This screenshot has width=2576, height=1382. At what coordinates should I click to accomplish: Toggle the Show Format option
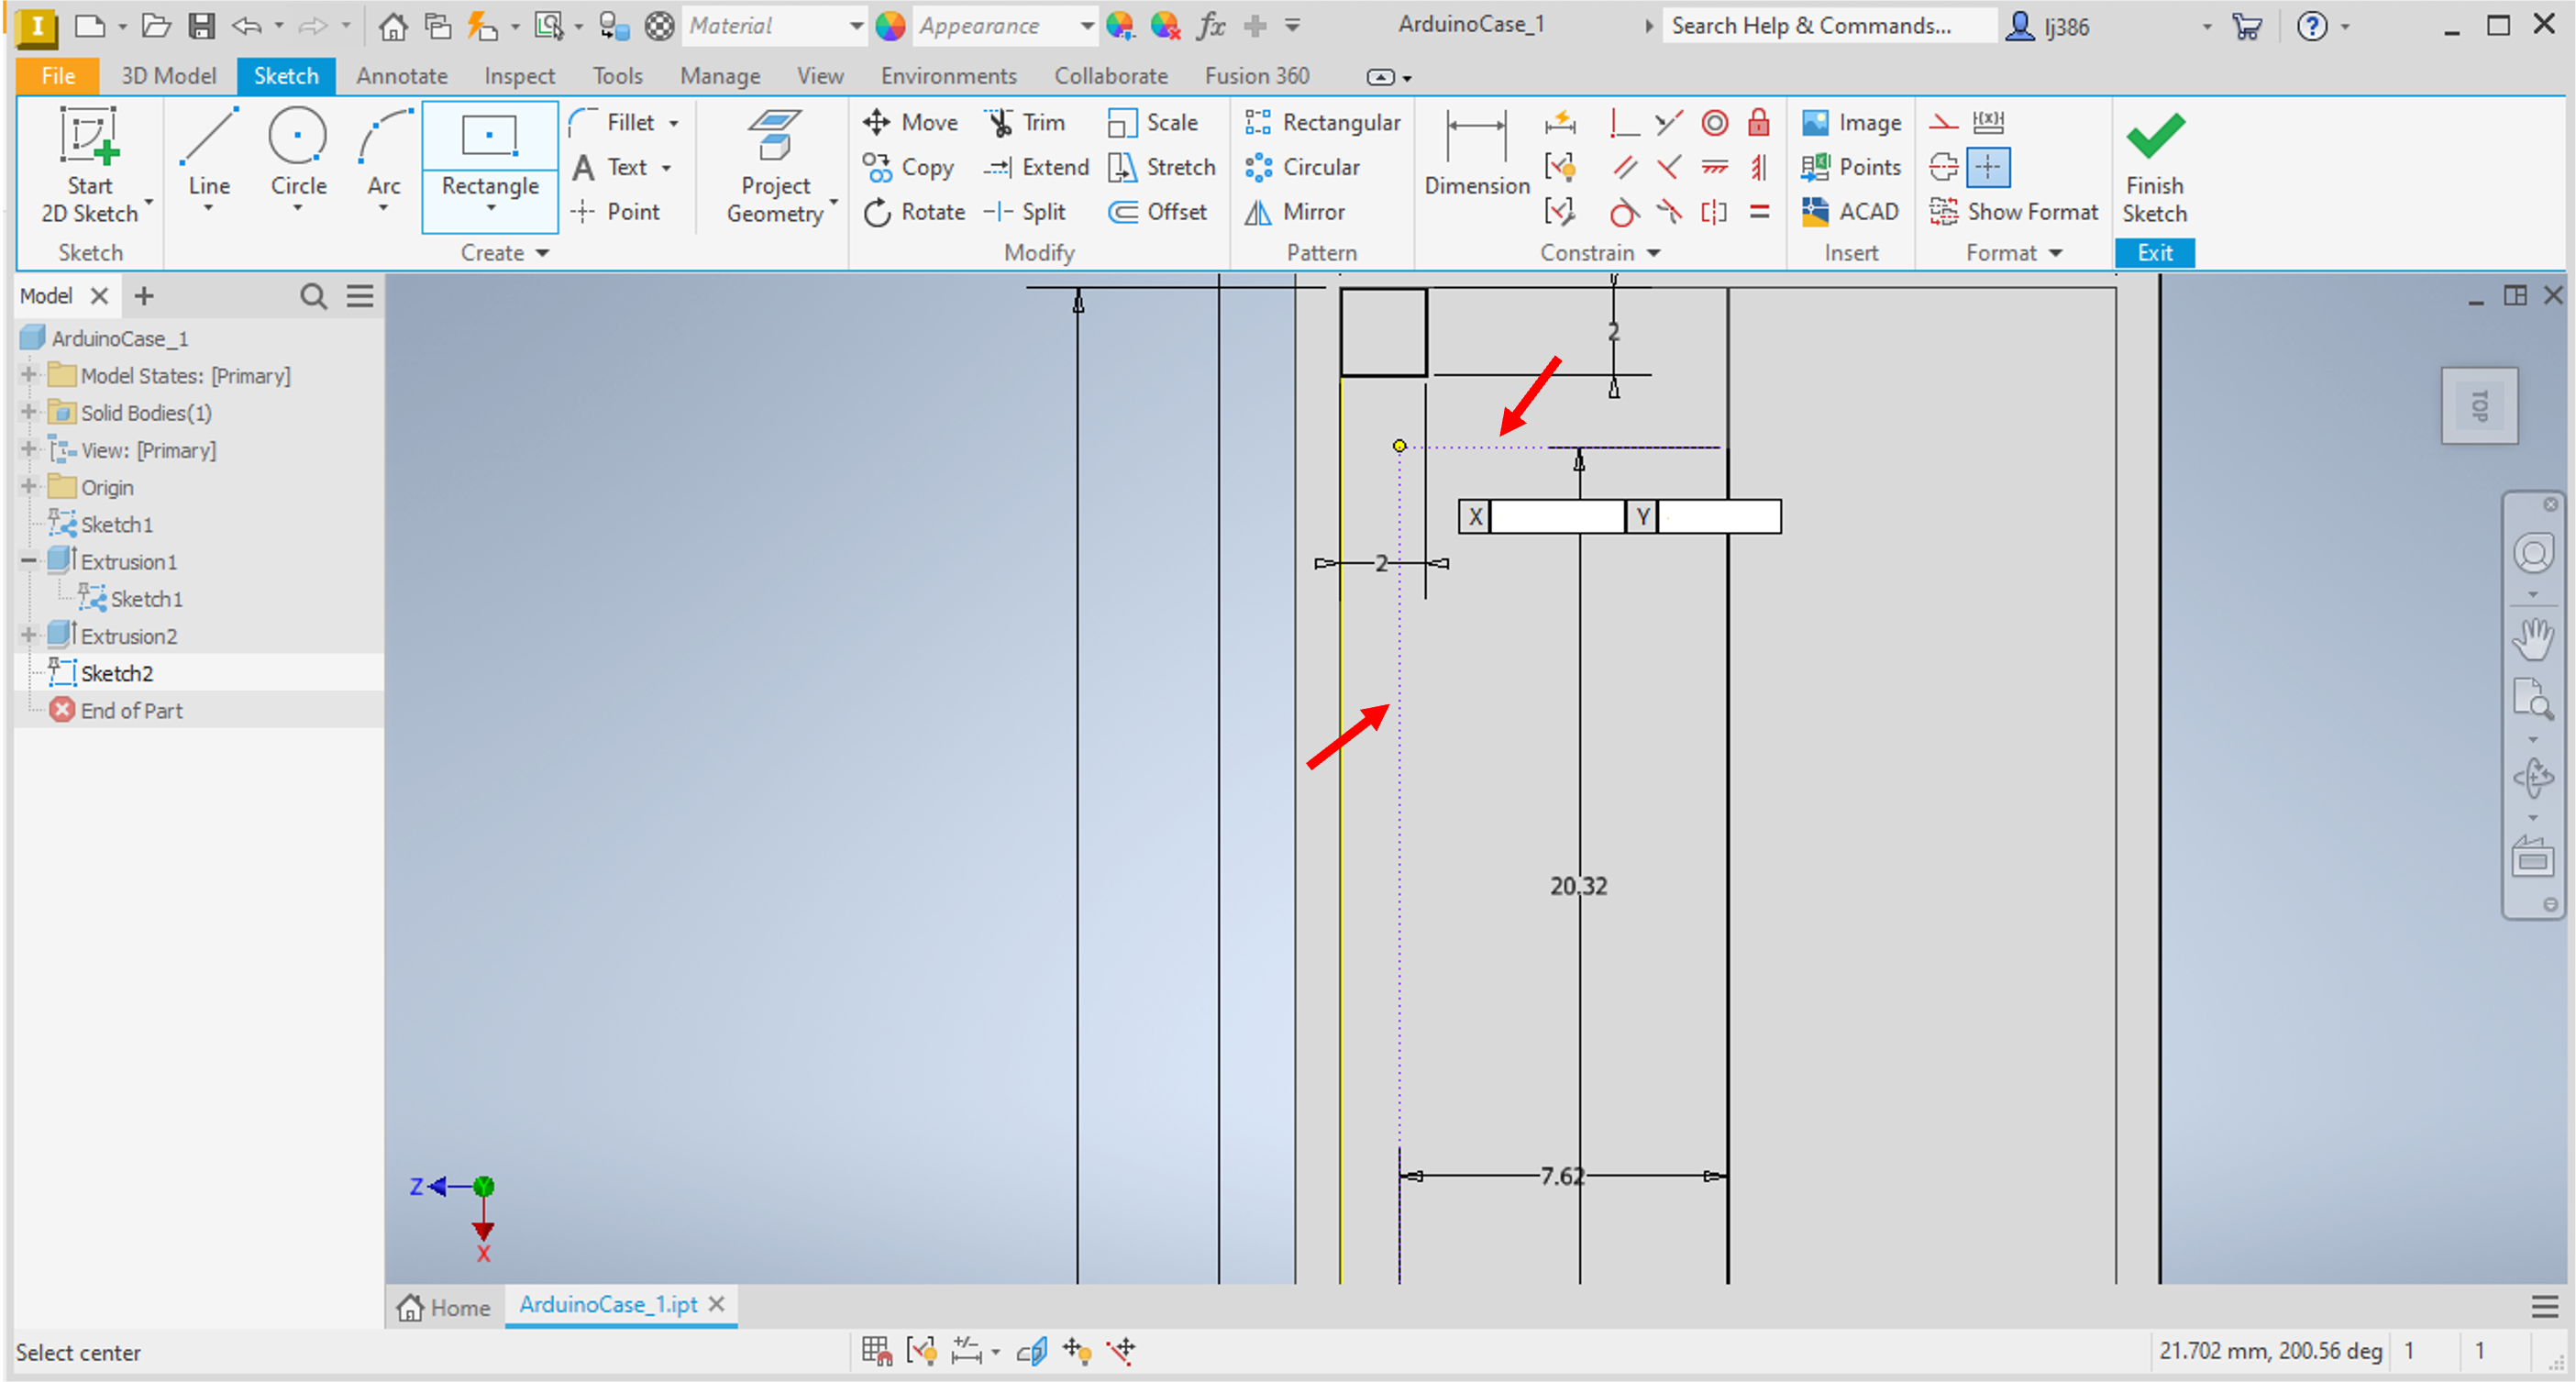(x=2014, y=212)
